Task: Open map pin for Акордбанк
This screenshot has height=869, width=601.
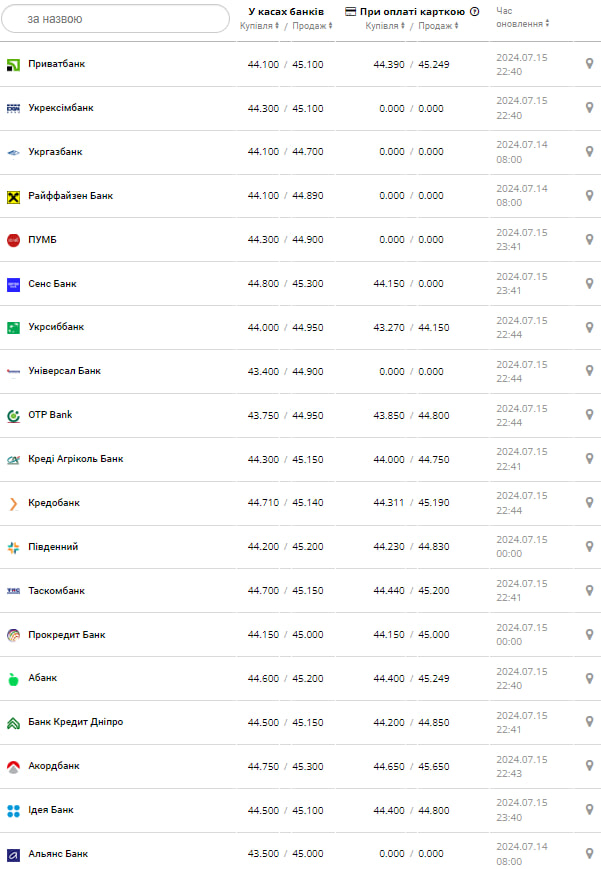Action: click(589, 766)
